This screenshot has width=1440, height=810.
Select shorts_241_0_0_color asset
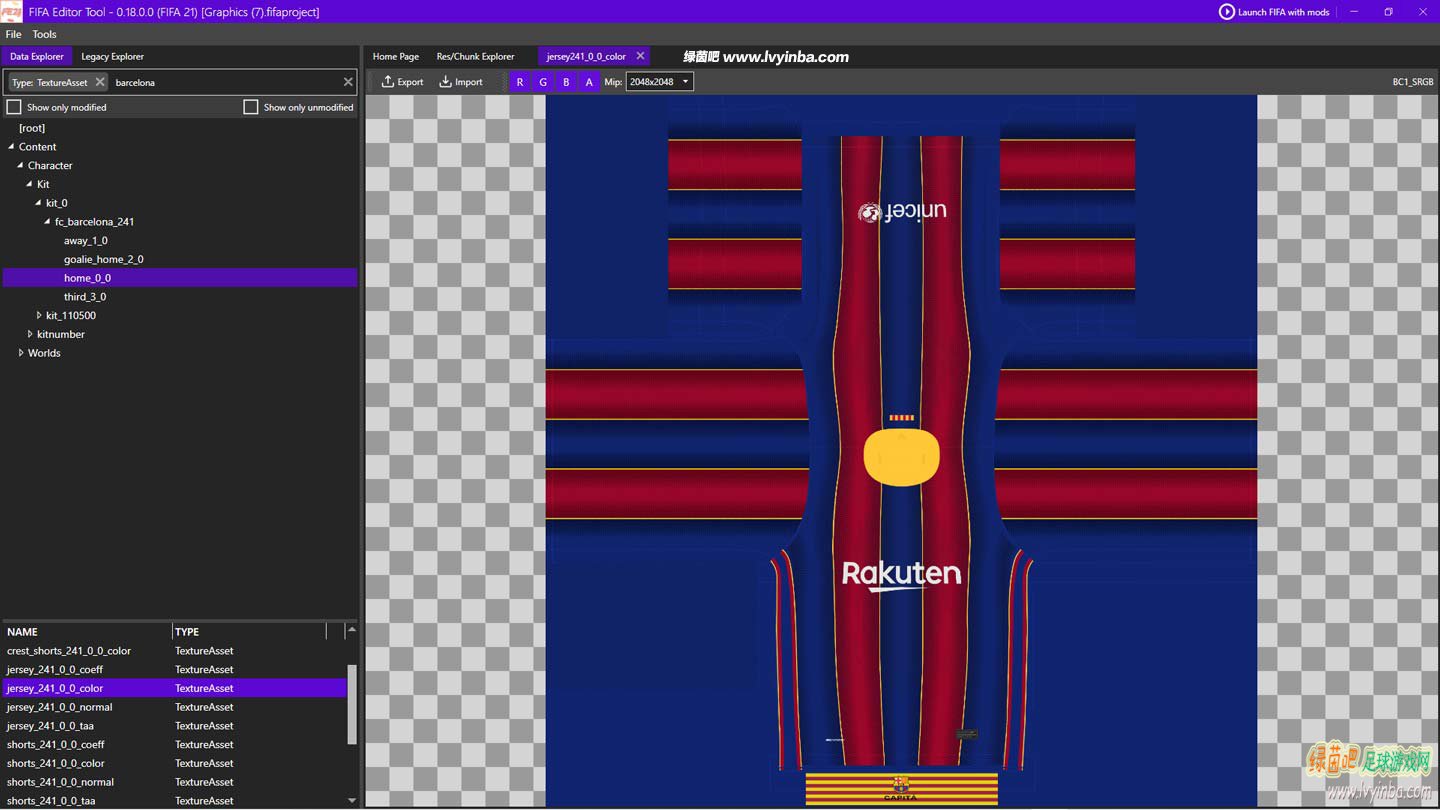(x=175, y=763)
